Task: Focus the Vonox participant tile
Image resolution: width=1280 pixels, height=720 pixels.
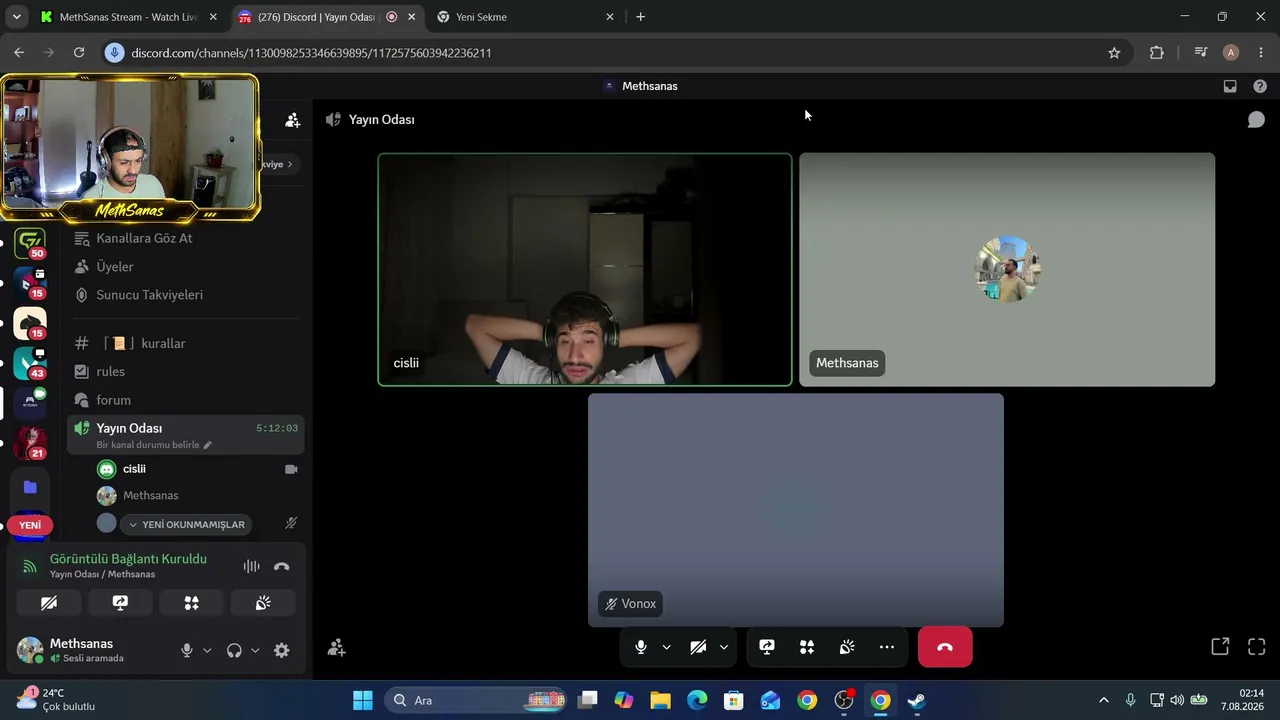Action: 796,510
